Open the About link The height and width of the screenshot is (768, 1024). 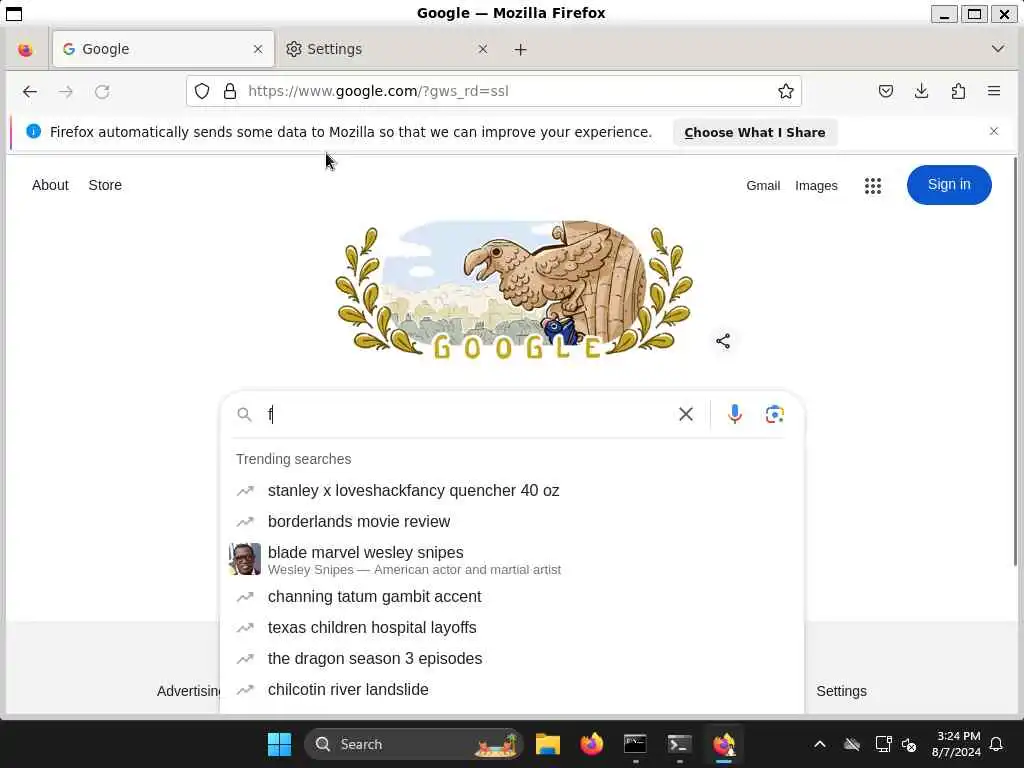[50, 185]
